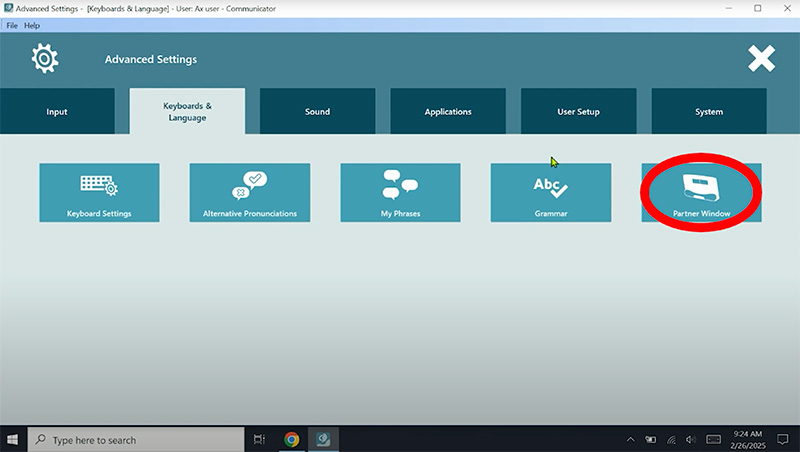Open the Applications tab
The height and width of the screenshot is (452, 800).
tap(448, 112)
